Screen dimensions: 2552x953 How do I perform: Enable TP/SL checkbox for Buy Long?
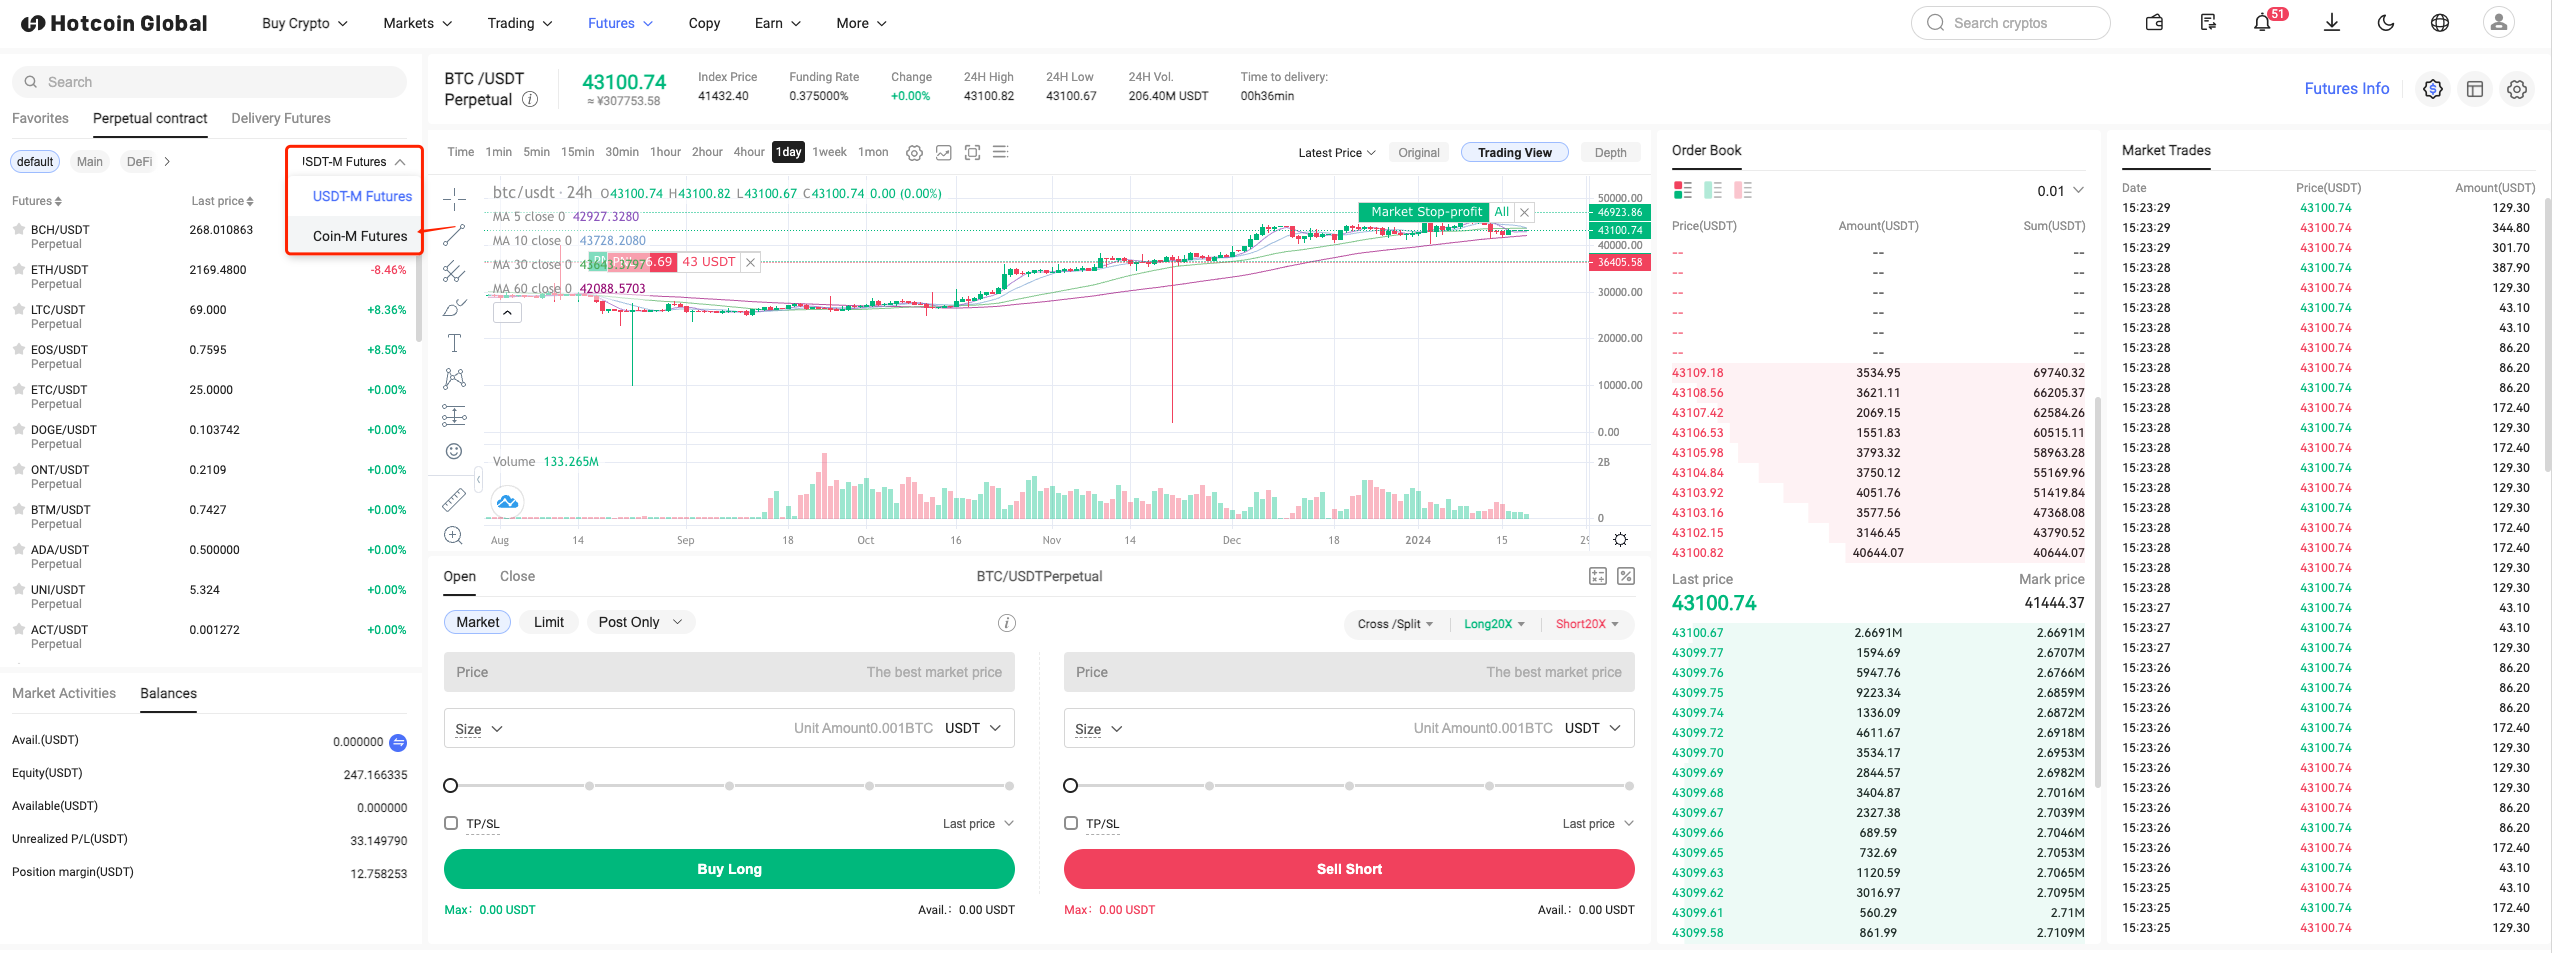coord(451,823)
